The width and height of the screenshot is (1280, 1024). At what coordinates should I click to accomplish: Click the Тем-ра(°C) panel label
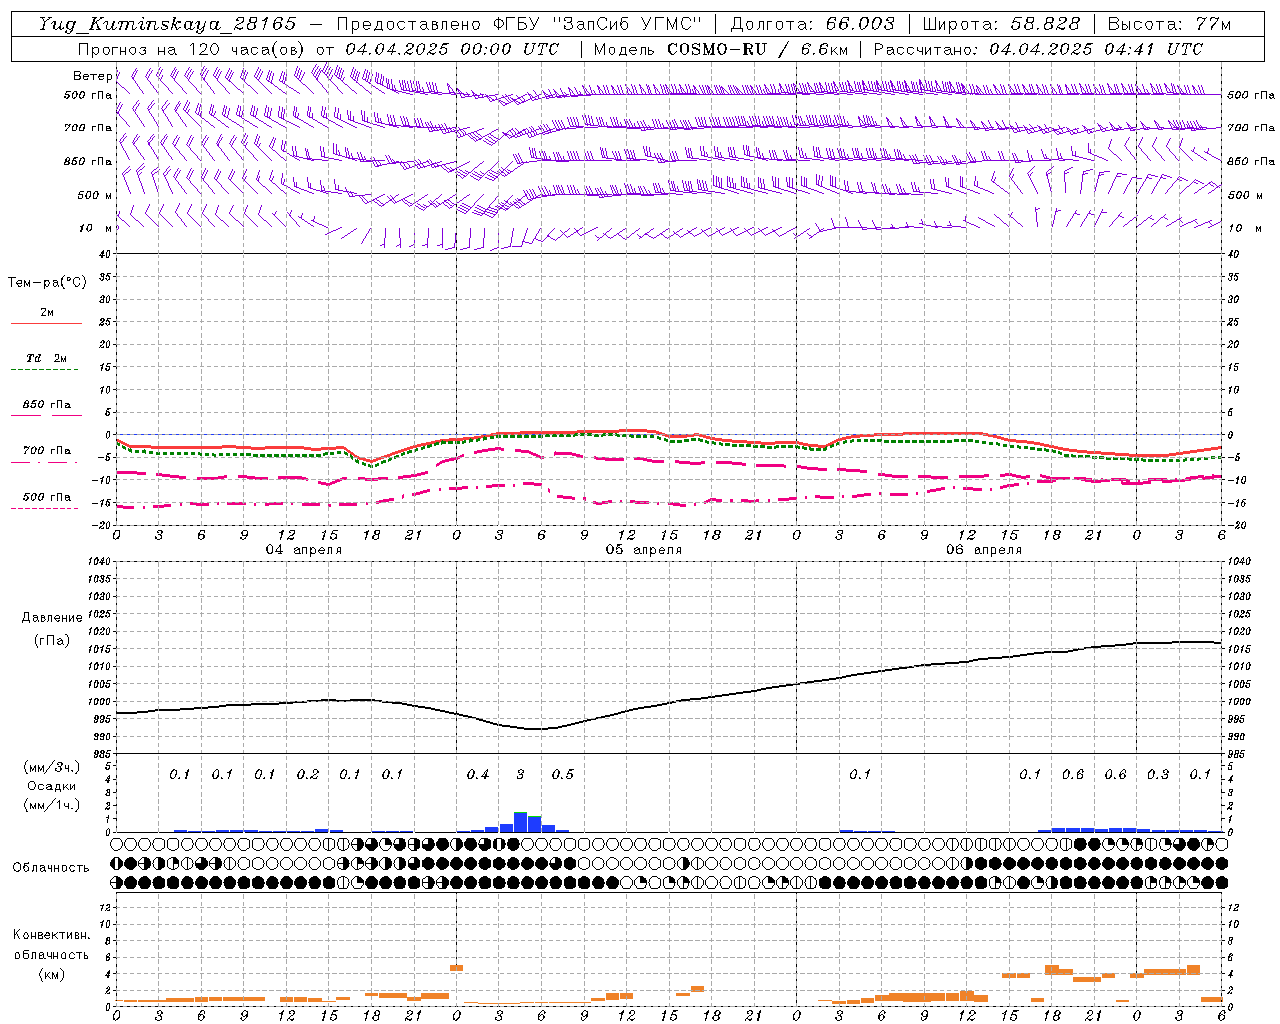point(47,283)
